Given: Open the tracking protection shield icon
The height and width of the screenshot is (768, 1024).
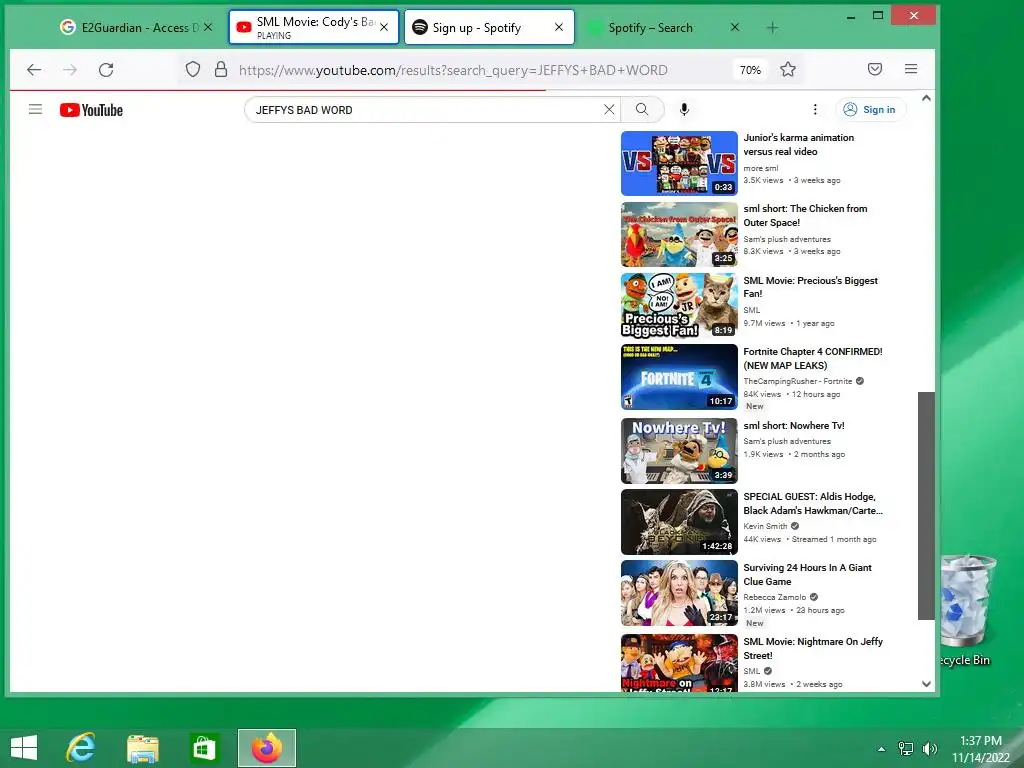Looking at the screenshot, I should coord(193,69).
